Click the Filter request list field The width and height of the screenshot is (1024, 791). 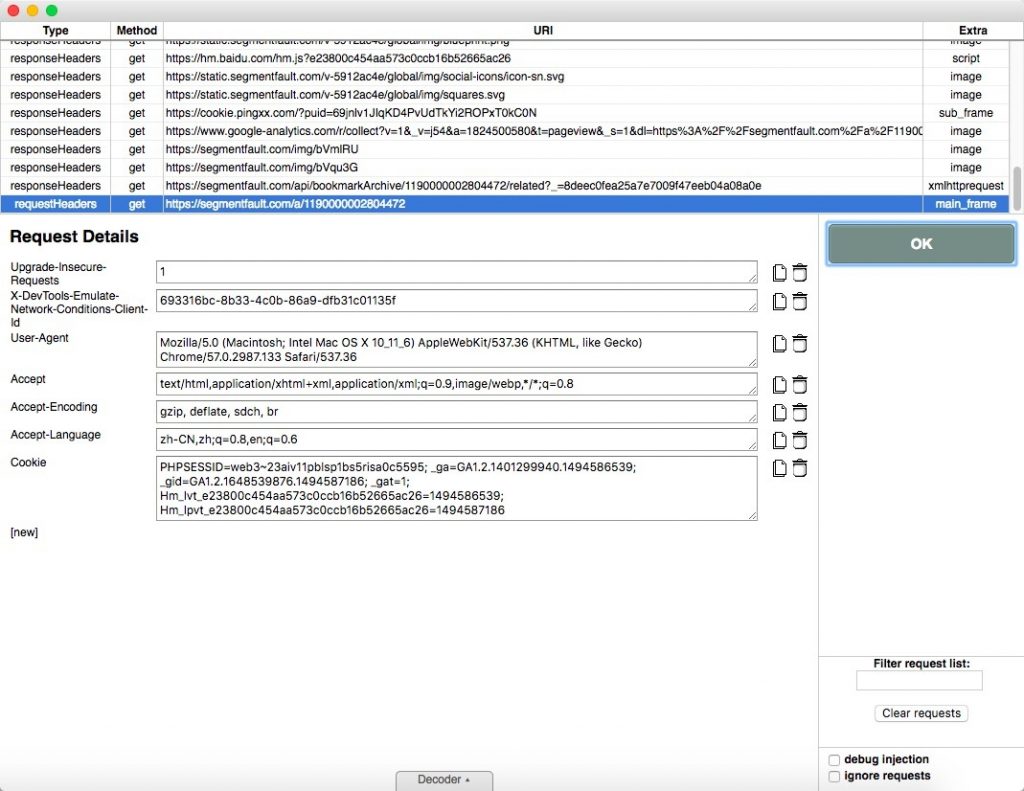point(919,681)
